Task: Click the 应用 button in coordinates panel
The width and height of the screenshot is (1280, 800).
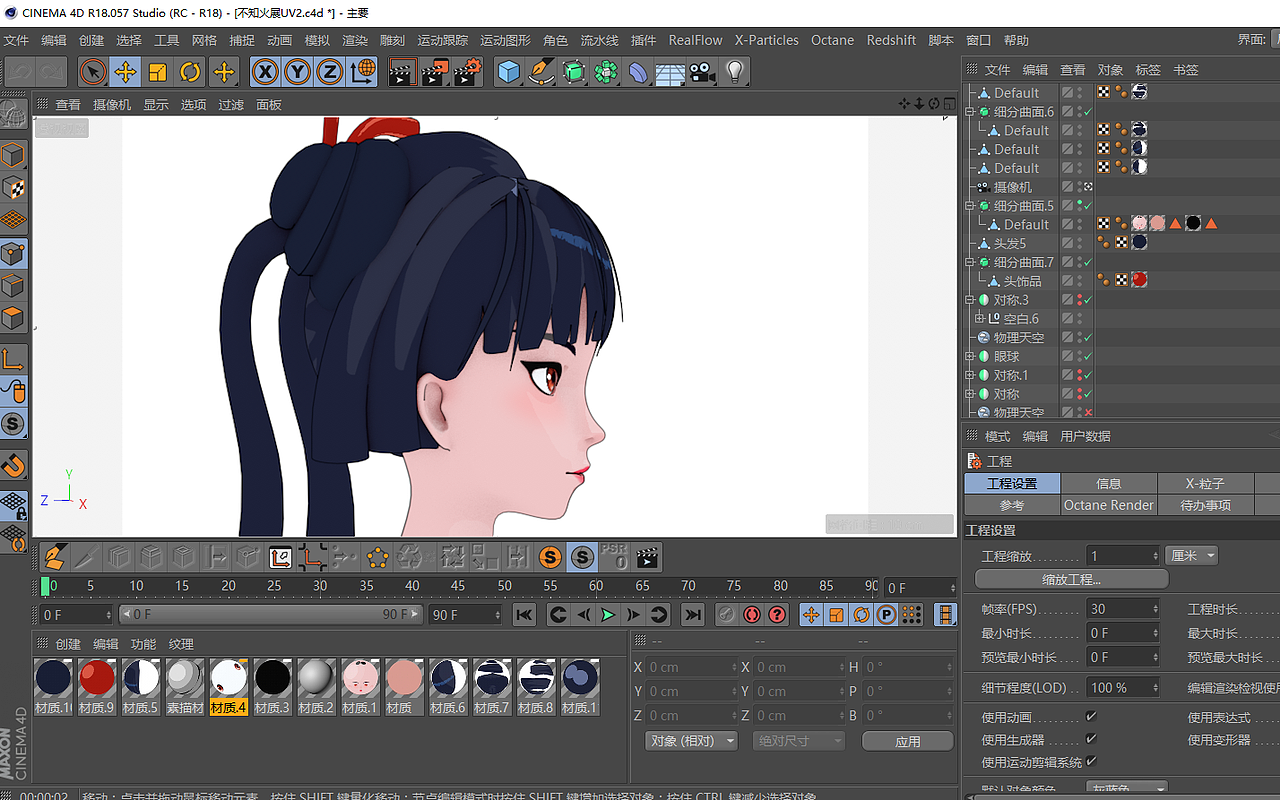Action: (907, 740)
